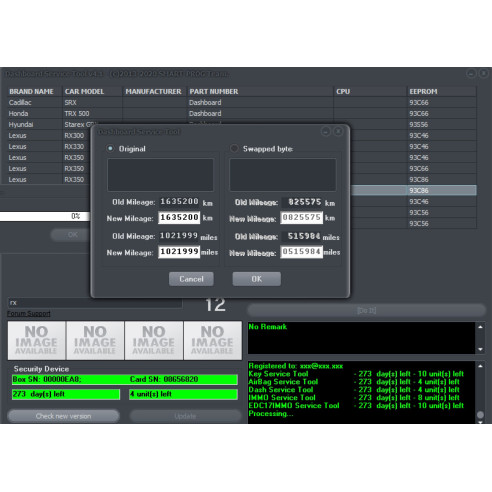Close the Dashboard Service Tool dialog
The width and height of the screenshot is (492, 492).
(338, 132)
